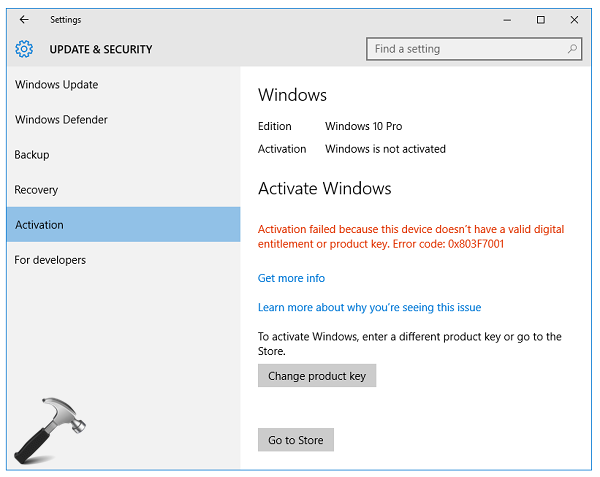Click the red error code 0x803F7001 message
This screenshot has height=477, width=600.
(x=411, y=236)
